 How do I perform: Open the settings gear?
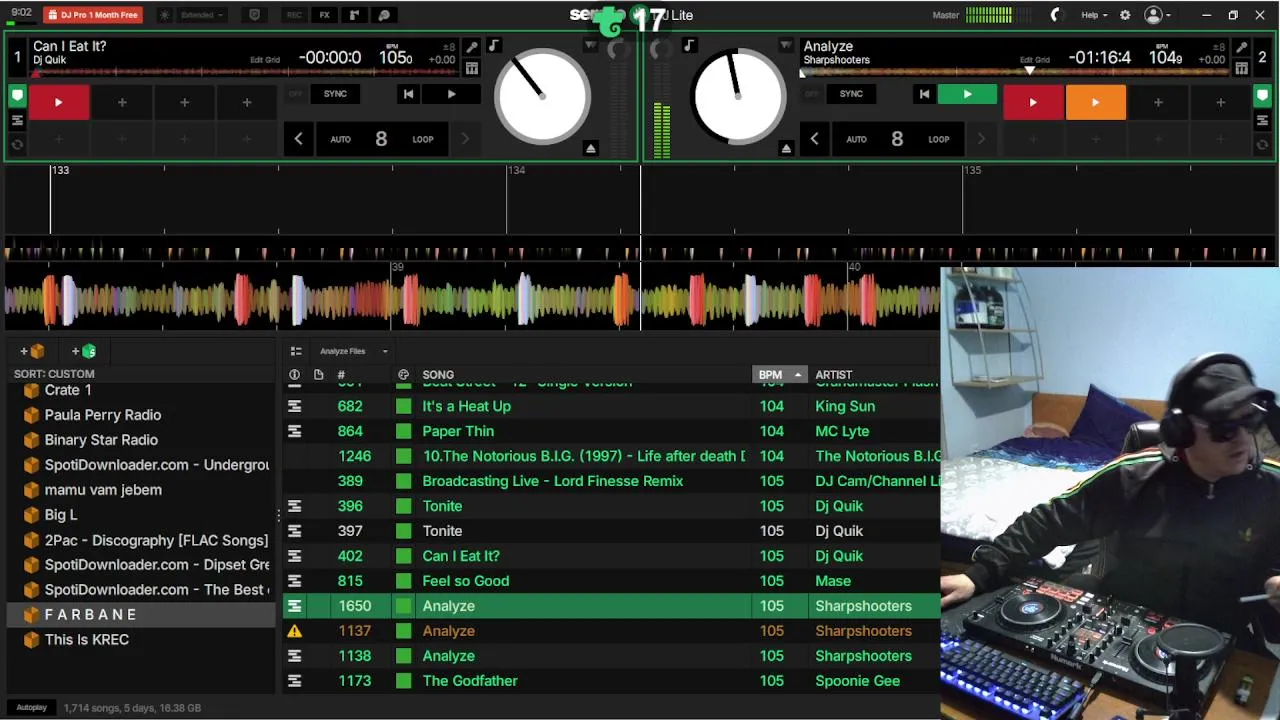tap(1125, 15)
